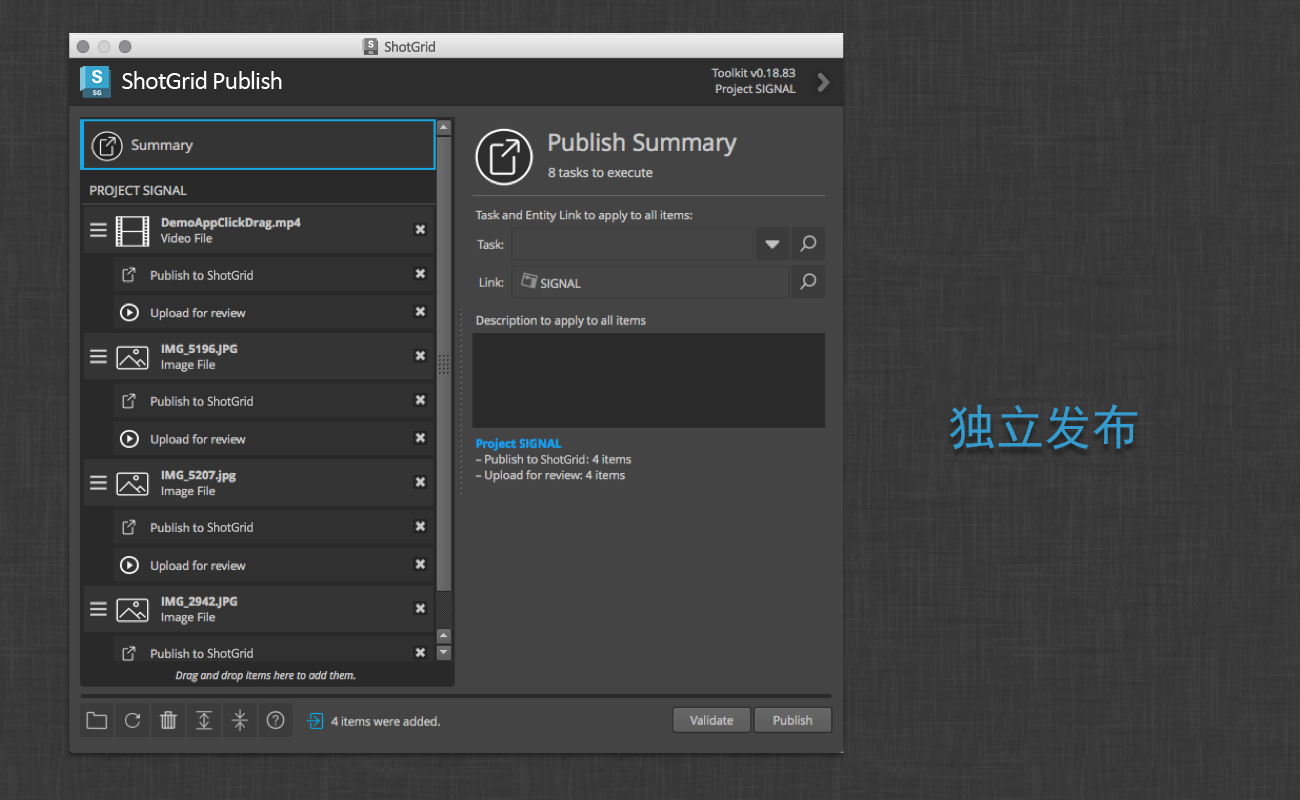Click the Publish button
This screenshot has height=800, width=1300.
click(793, 720)
